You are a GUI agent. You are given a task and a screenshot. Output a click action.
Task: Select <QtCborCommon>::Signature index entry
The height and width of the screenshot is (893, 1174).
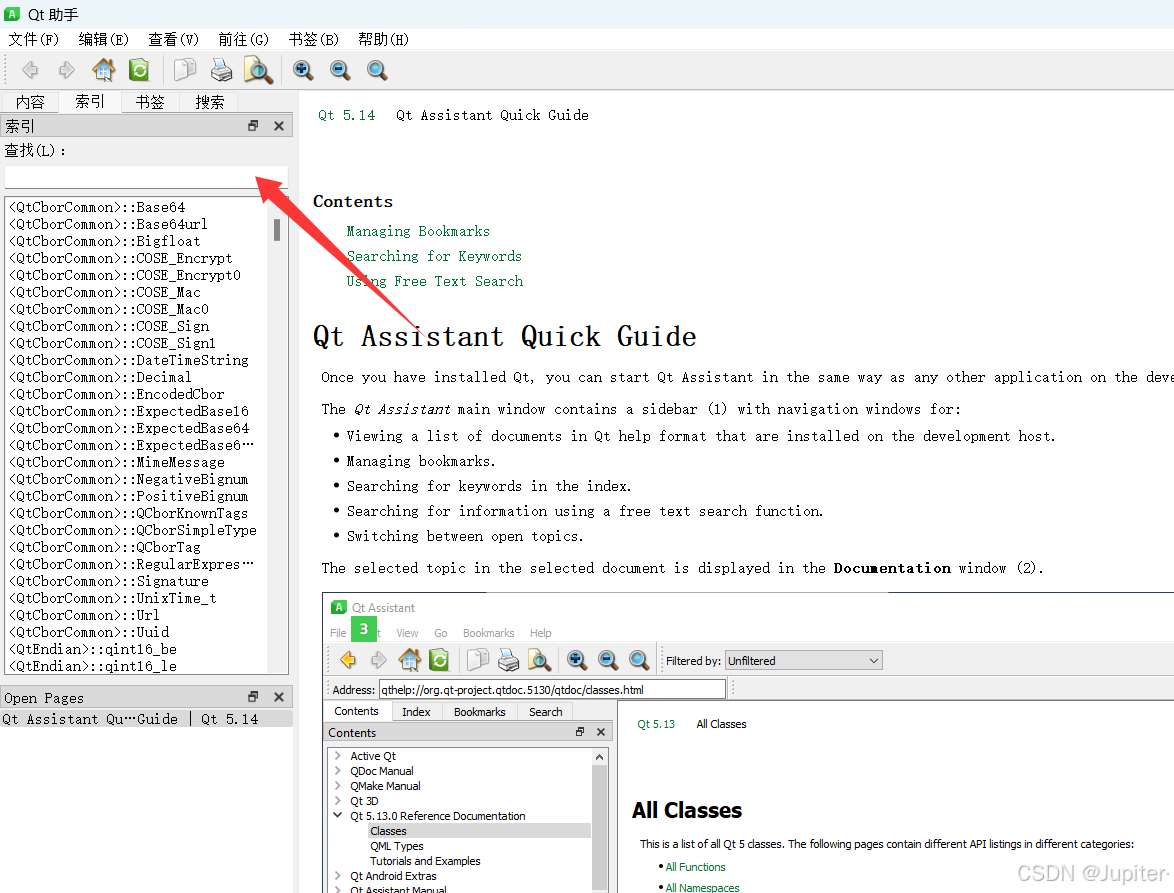pos(108,582)
